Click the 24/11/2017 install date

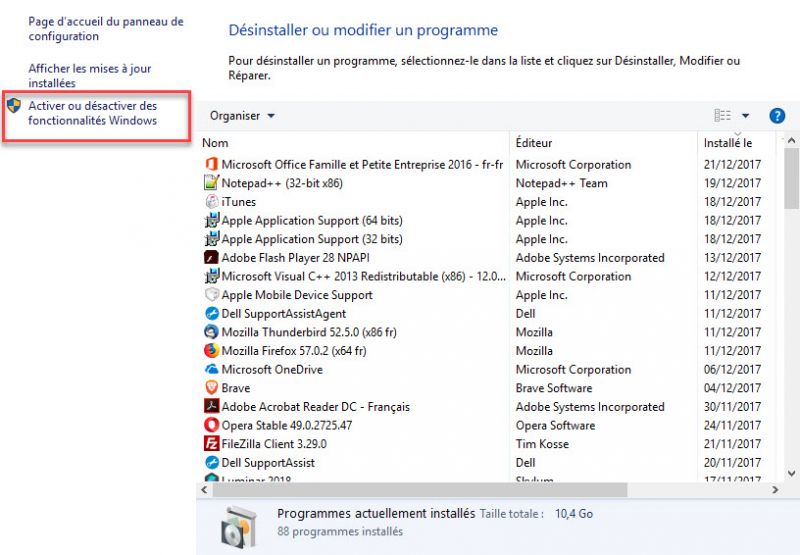pos(732,425)
